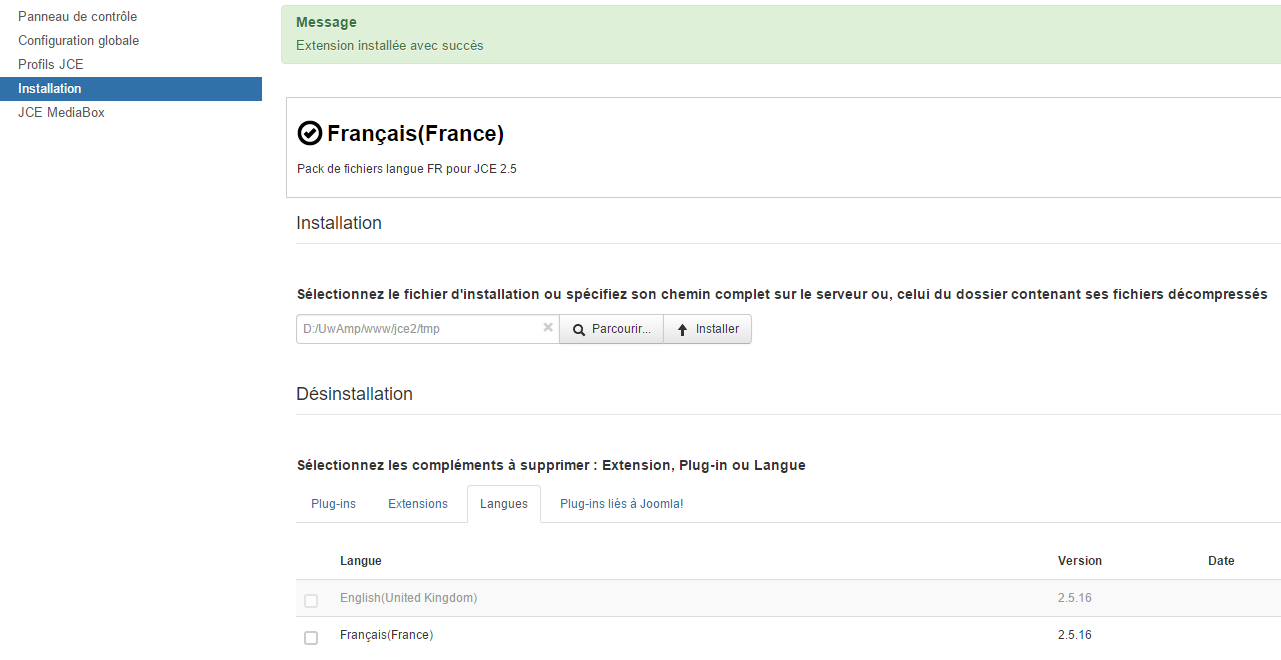
Task: Select the Langues tab
Action: click(x=503, y=503)
